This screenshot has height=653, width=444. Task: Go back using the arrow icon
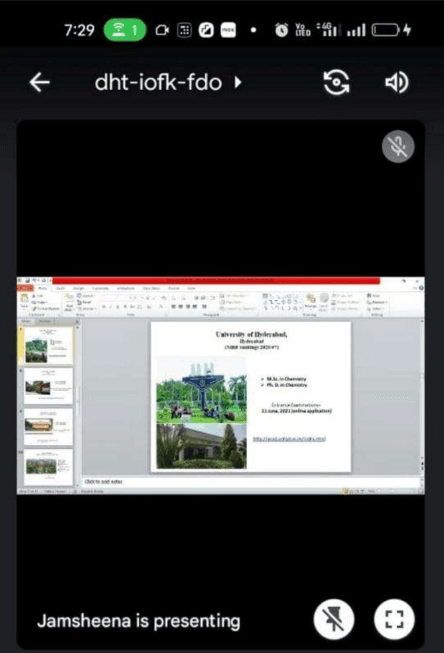[x=40, y=82]
